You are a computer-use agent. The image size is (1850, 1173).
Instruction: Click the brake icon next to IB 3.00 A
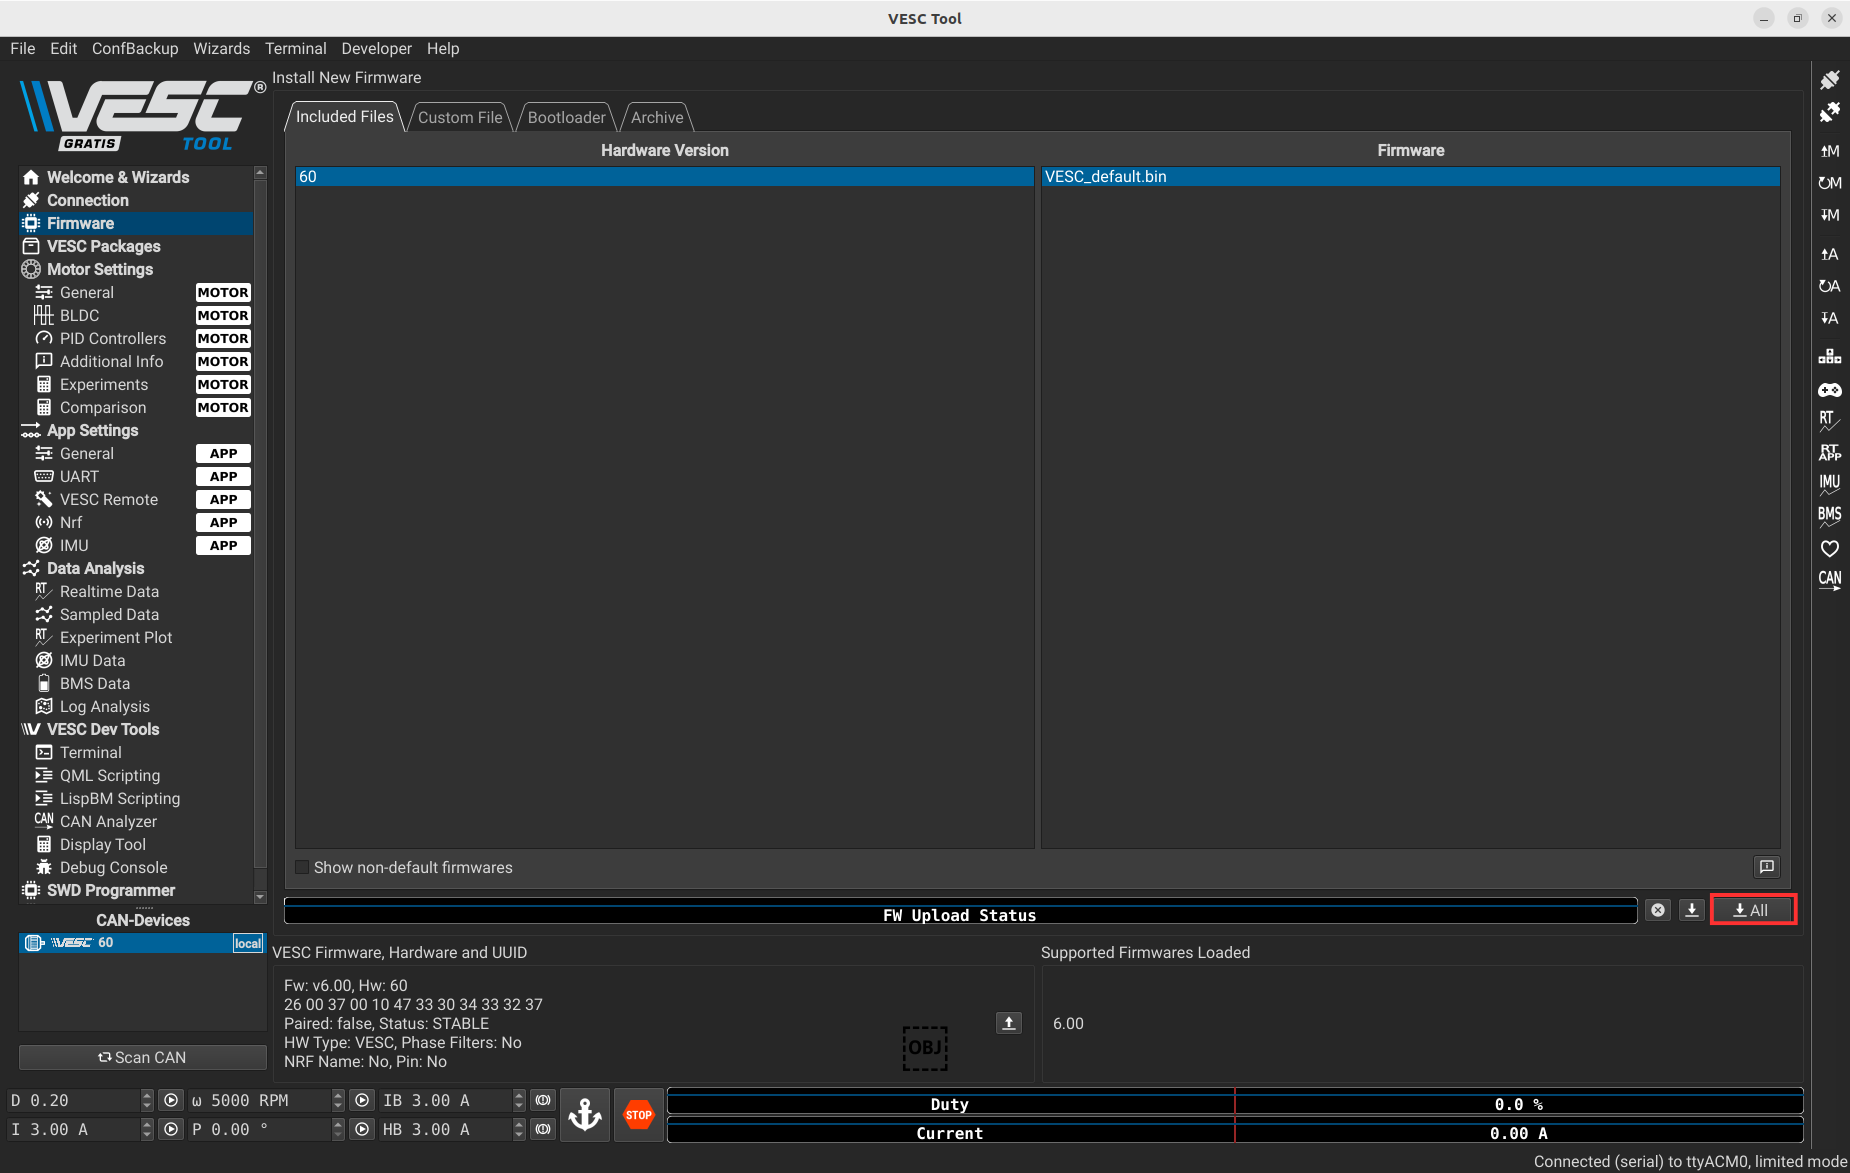coord(543,1100)
